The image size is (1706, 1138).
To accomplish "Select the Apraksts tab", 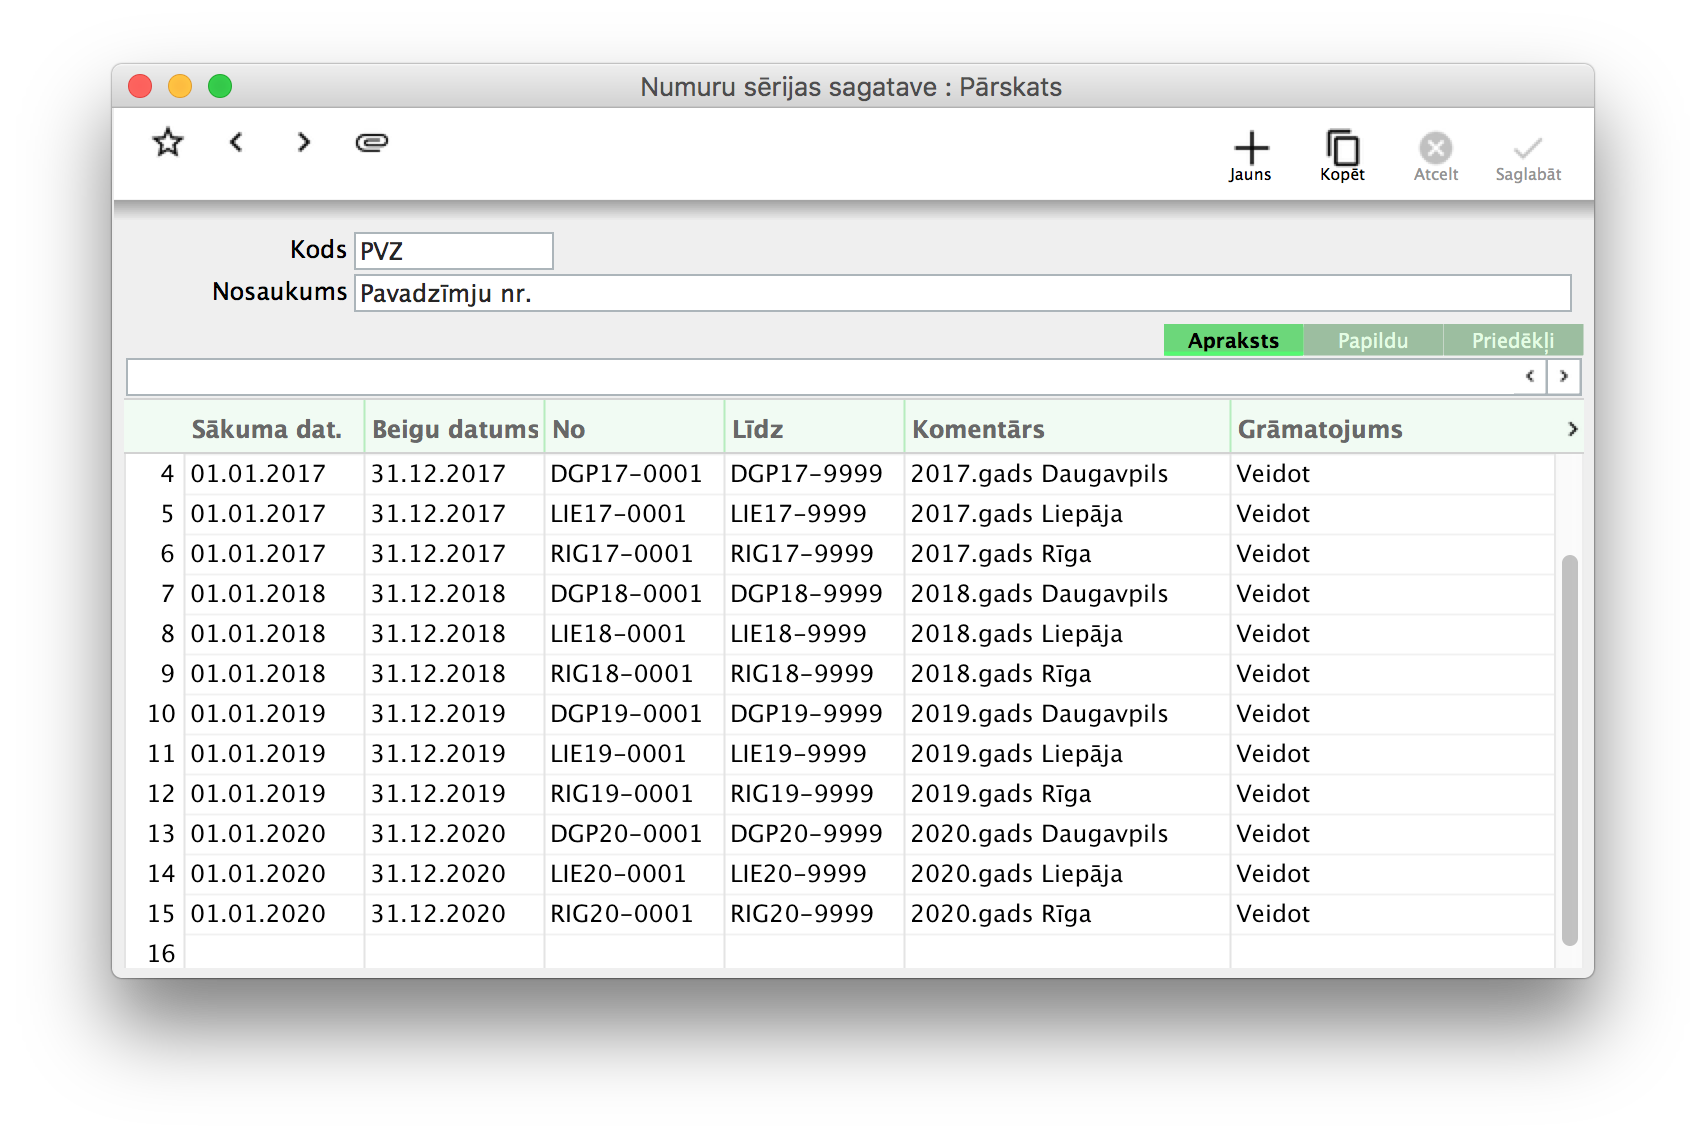I will pos(1233,341).
